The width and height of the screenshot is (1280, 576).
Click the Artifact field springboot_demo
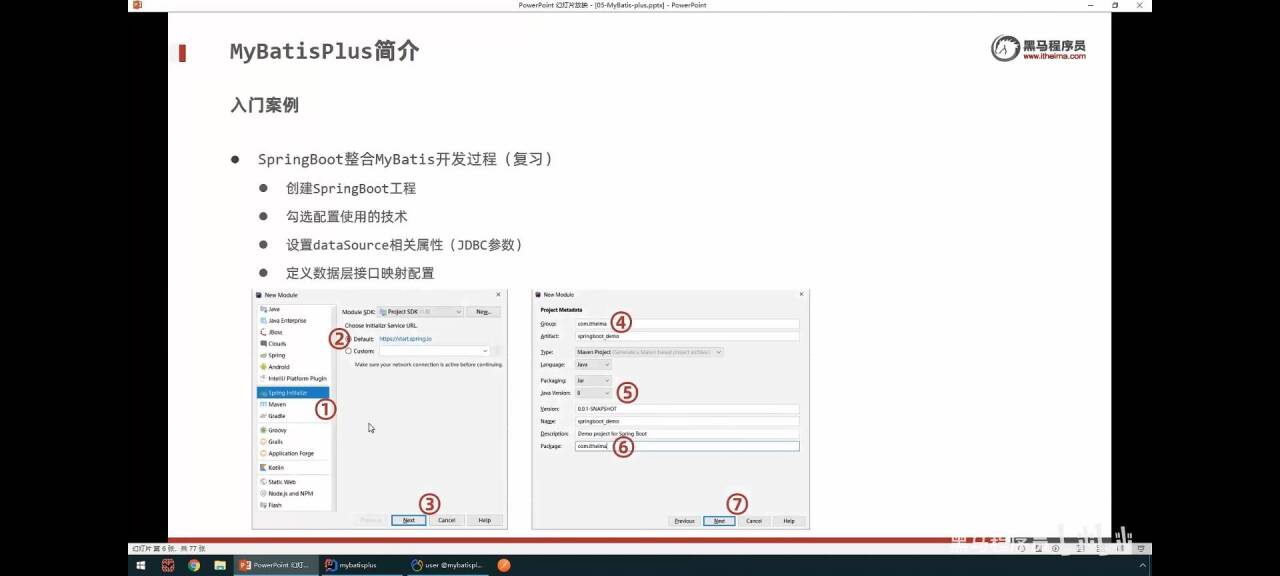click(687, 336)
